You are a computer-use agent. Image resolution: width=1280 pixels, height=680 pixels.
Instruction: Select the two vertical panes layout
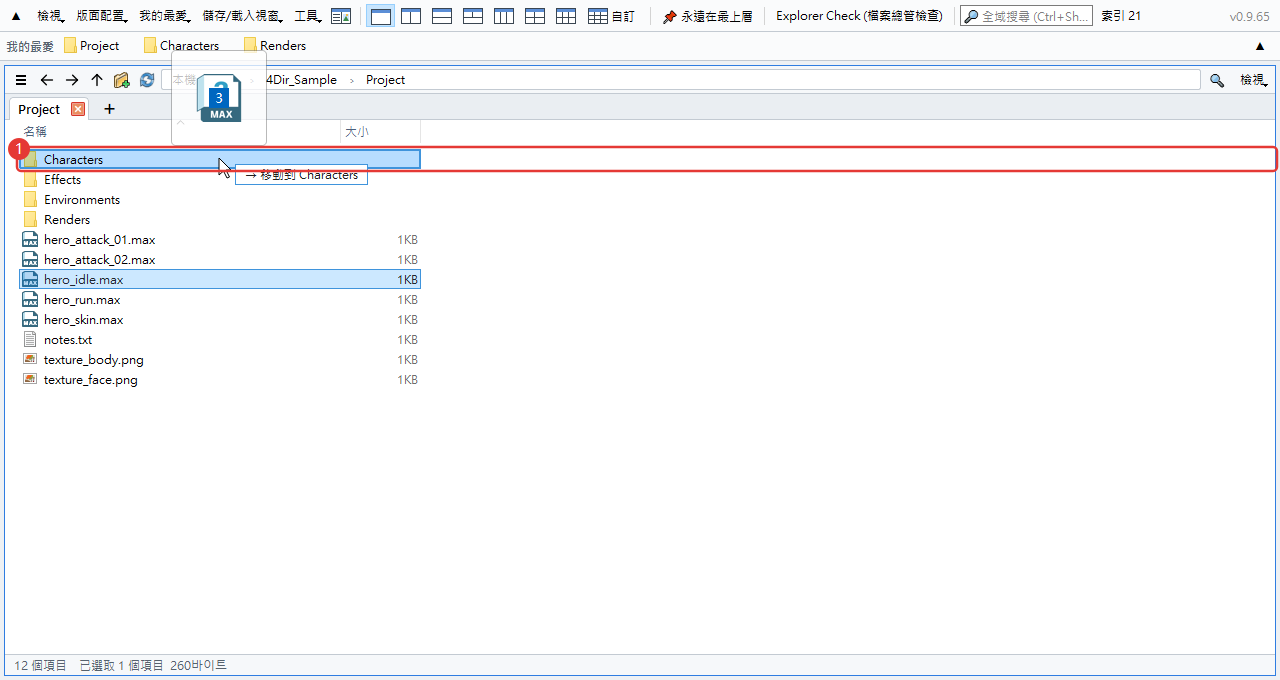pyautogui.click(x=411, y=16)
